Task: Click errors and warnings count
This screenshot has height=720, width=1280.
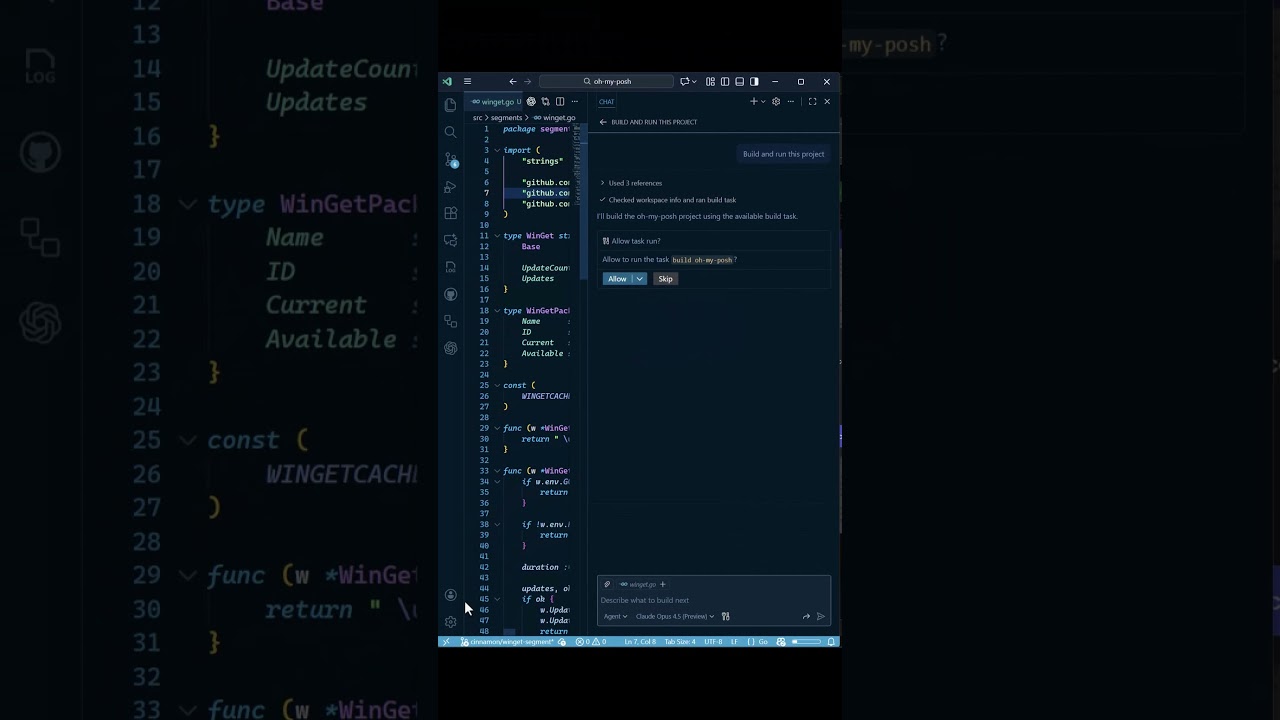Action: 591,642
